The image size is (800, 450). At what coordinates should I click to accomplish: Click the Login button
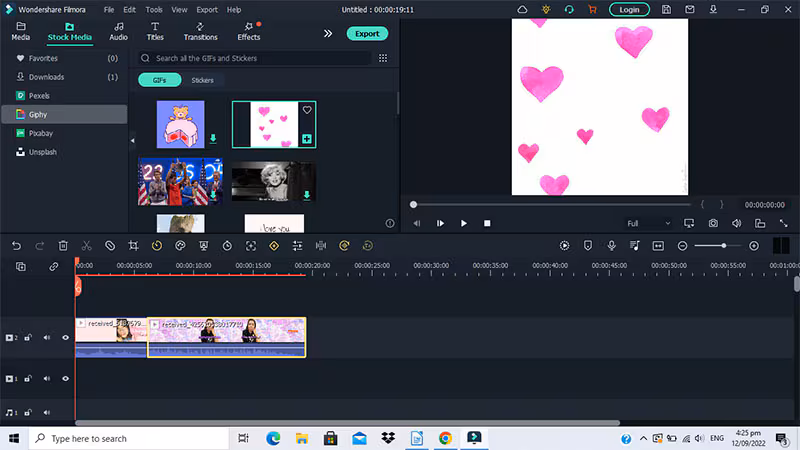[629, 10]
